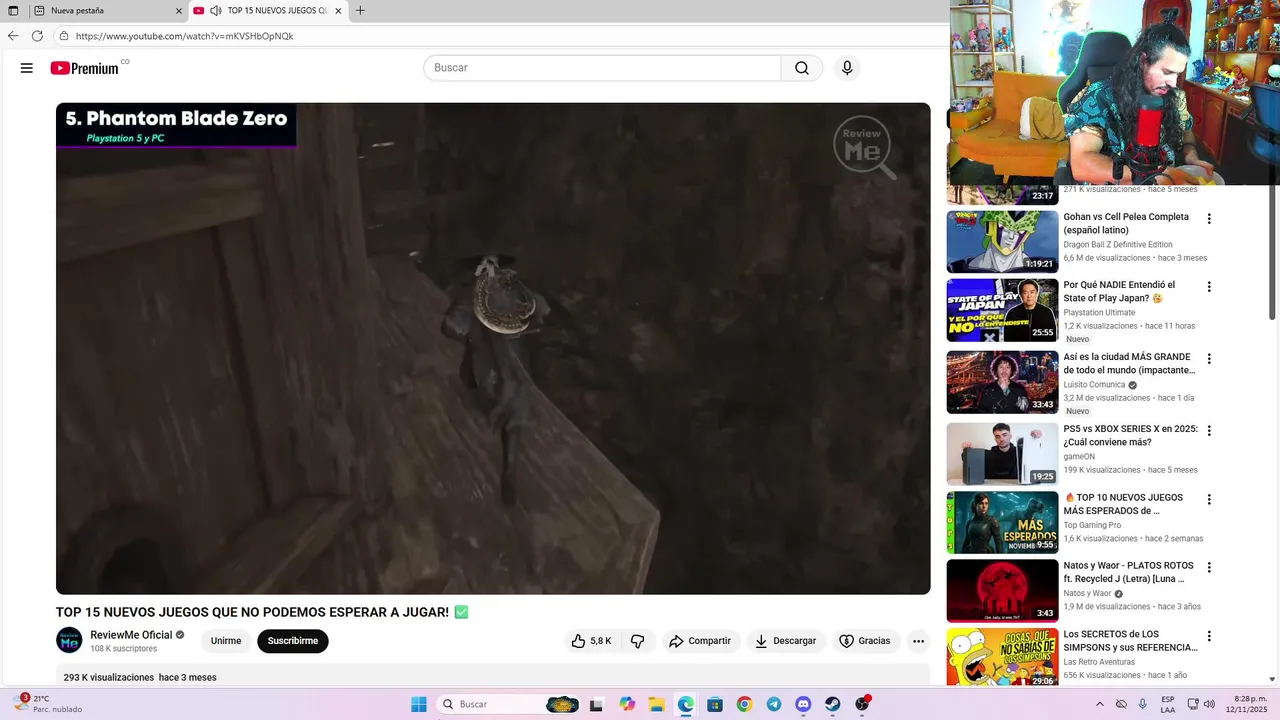Mute the tab using the speaker icon
Image resolution: width=1280 pixels, height=720 pixels.
pos(215,11)
